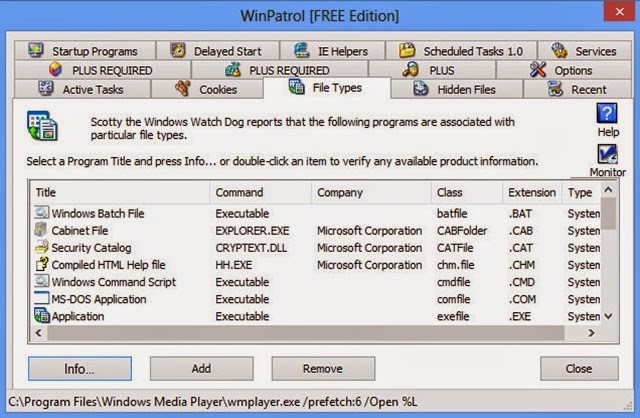Click the Active Tasks tab icon
Image resolution: width=640 pixels, height=418 pixels.
46,89
